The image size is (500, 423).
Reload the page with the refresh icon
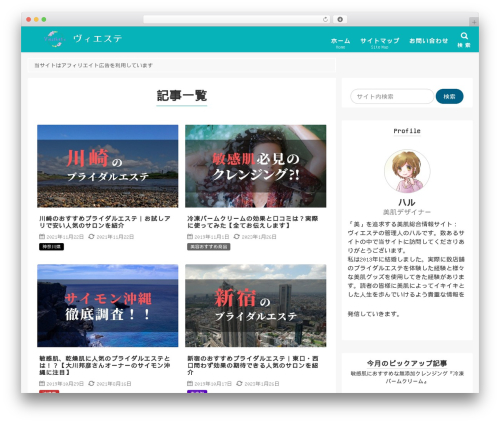pyautogui.click(x=325, y=19)
